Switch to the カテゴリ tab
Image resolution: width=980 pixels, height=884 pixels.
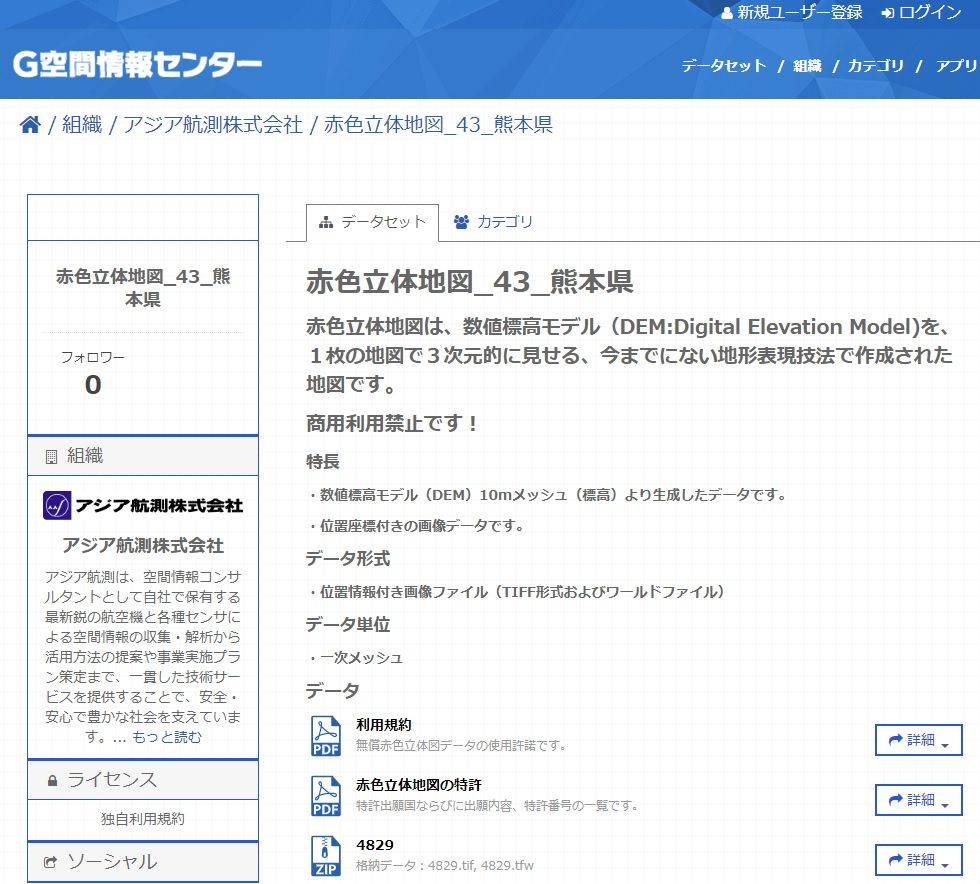(493, 222)
